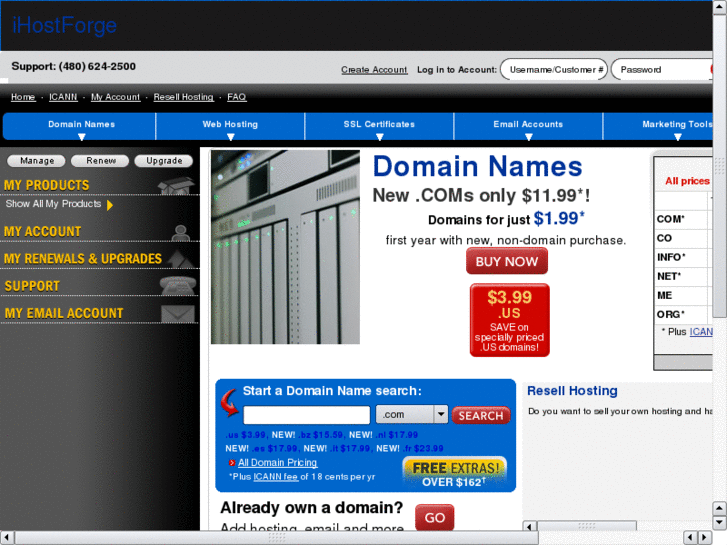Click the vertical scrollbar up arrow at top
This screenshot has height=545, width=727.
click(720, 7)
